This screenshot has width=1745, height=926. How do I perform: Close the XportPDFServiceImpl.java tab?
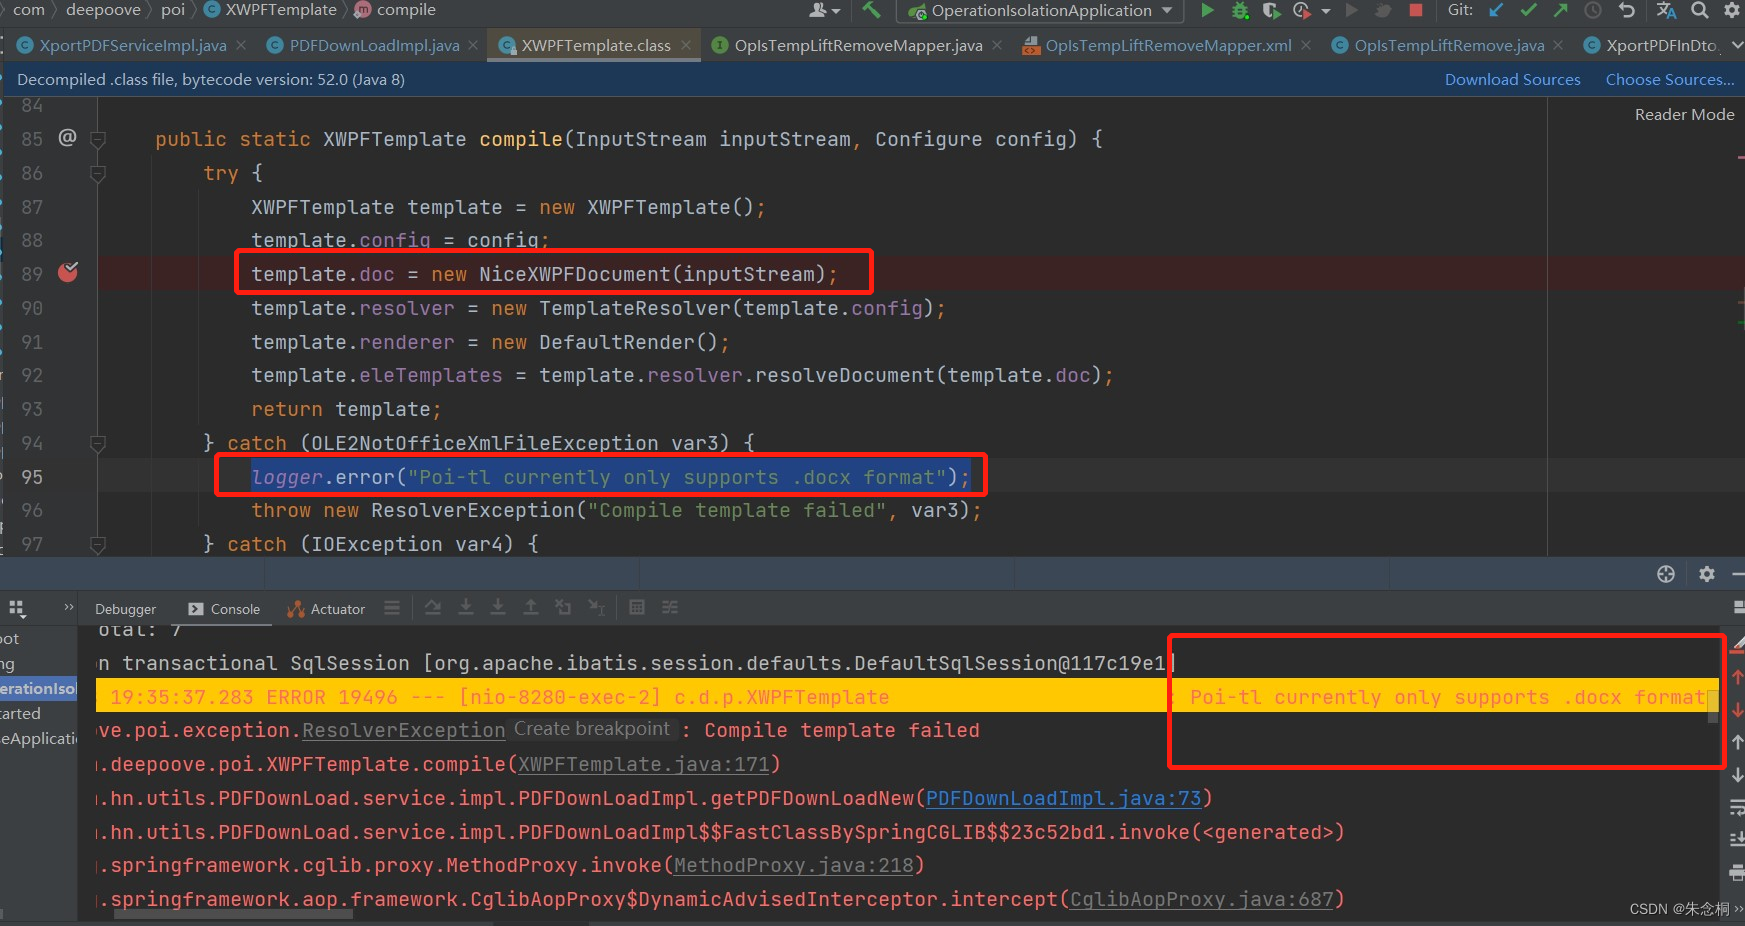click(241, 45)
